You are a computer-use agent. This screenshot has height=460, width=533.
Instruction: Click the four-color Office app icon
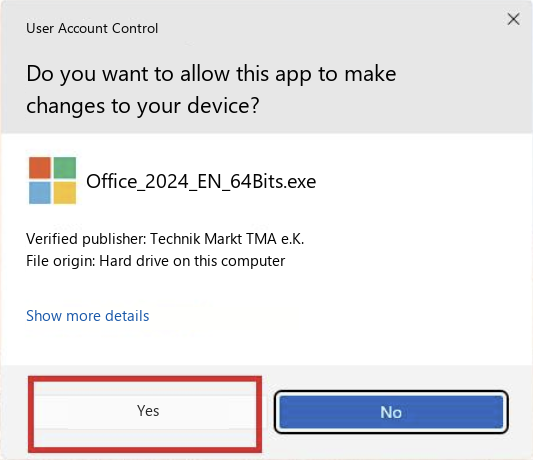pyautogui.click(x=52, y=181)
